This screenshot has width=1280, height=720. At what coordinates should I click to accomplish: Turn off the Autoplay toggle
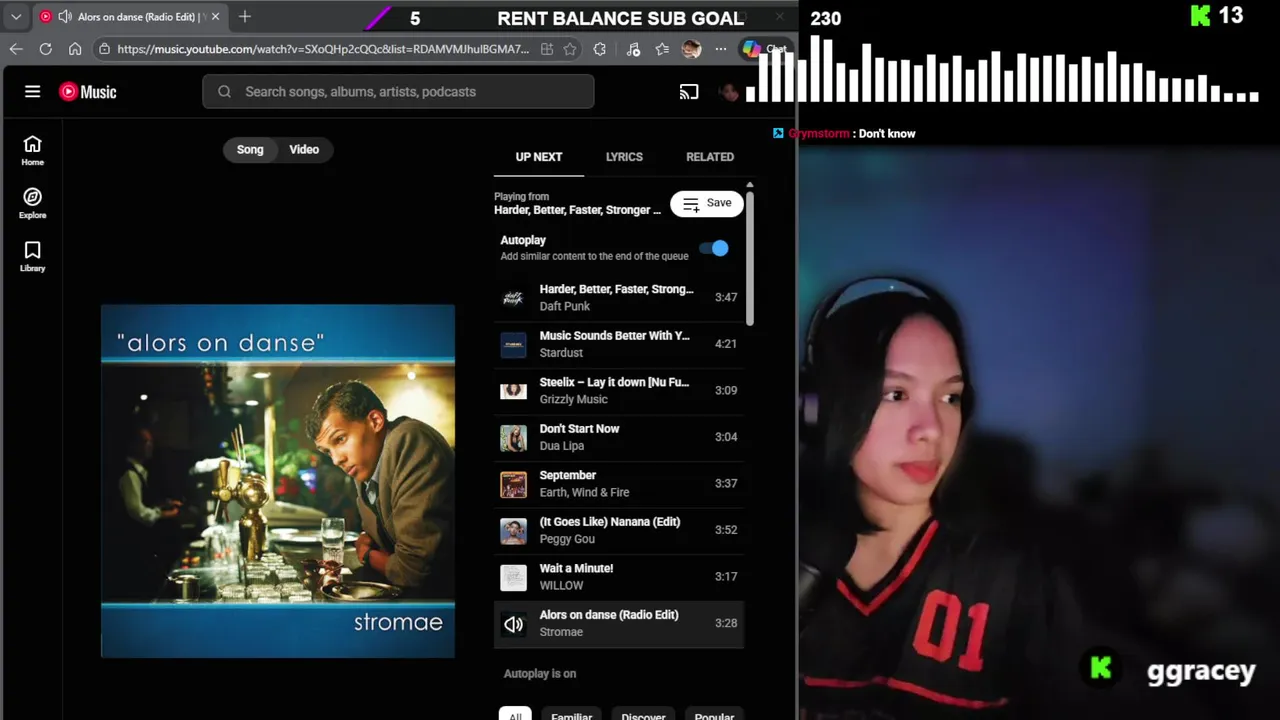click(714, 248)
